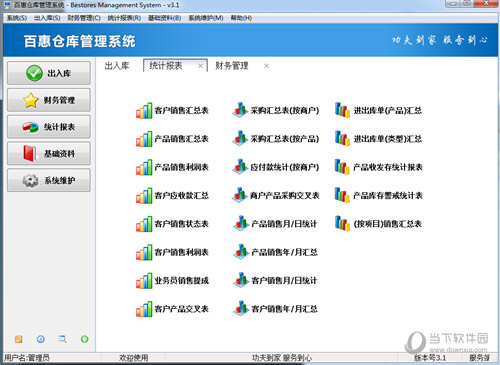Open the 产品销售利润表 report icon
Screen dimensions: 500x365
[144, 167]
